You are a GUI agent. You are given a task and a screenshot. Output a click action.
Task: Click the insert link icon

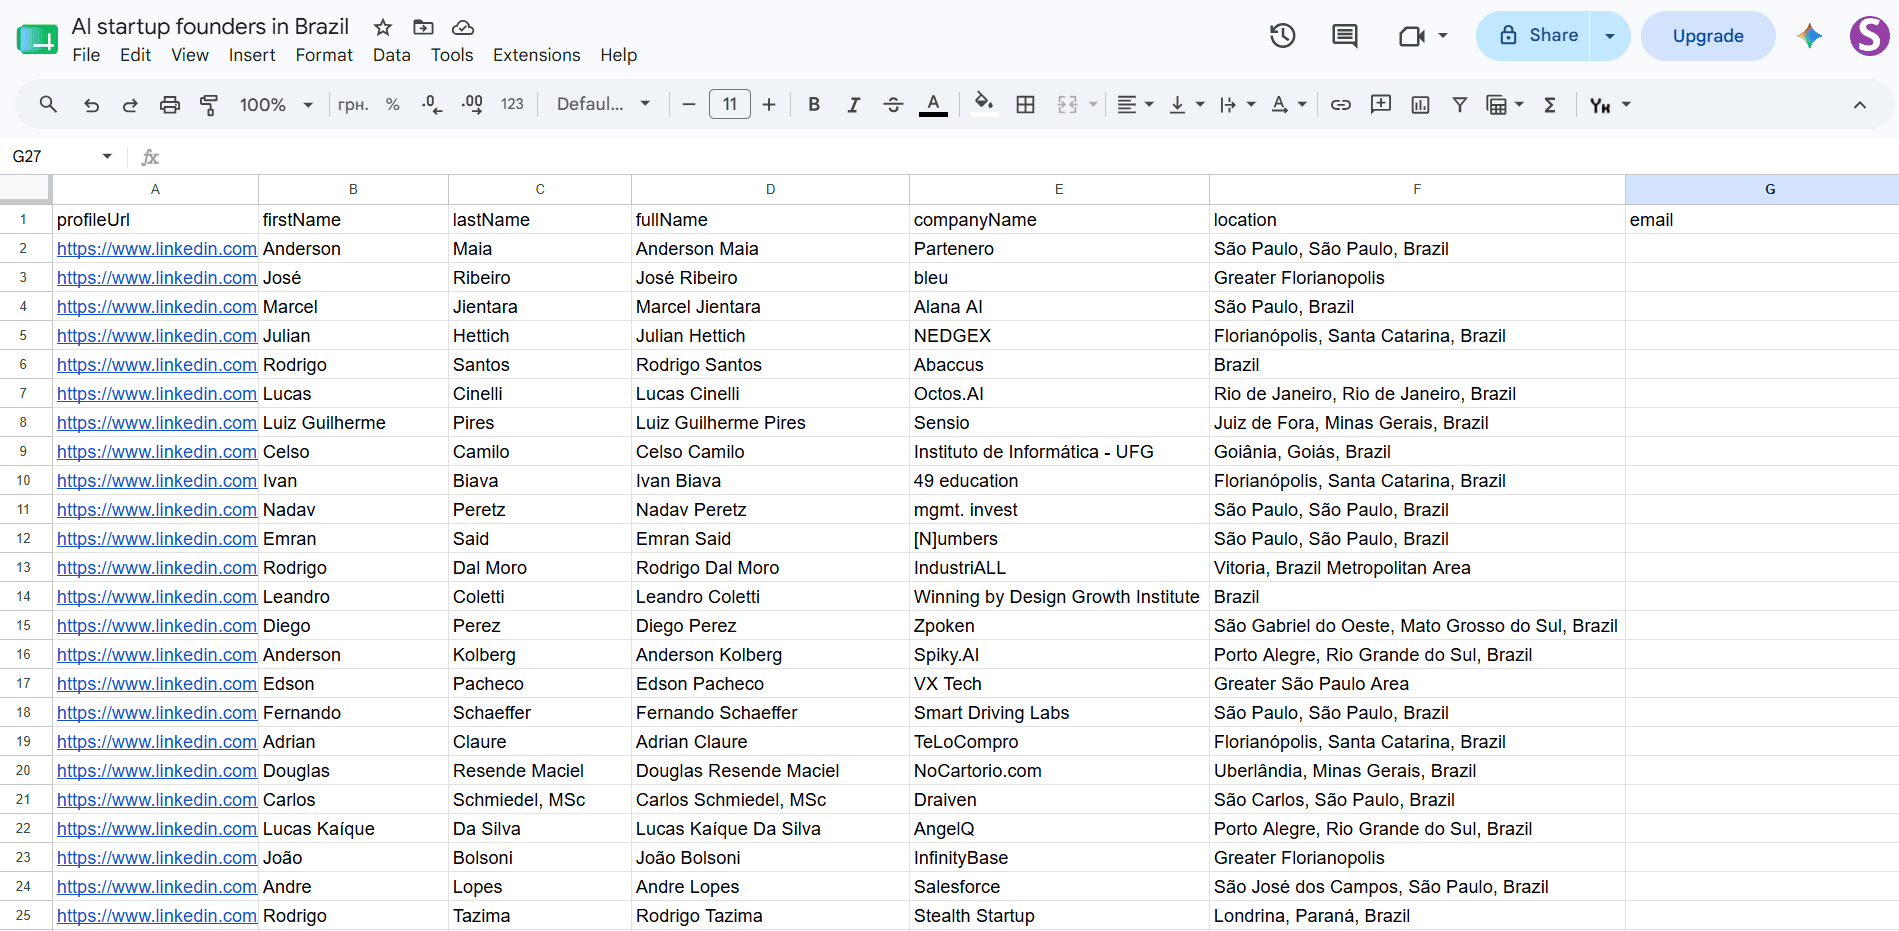pos(1341,105)
